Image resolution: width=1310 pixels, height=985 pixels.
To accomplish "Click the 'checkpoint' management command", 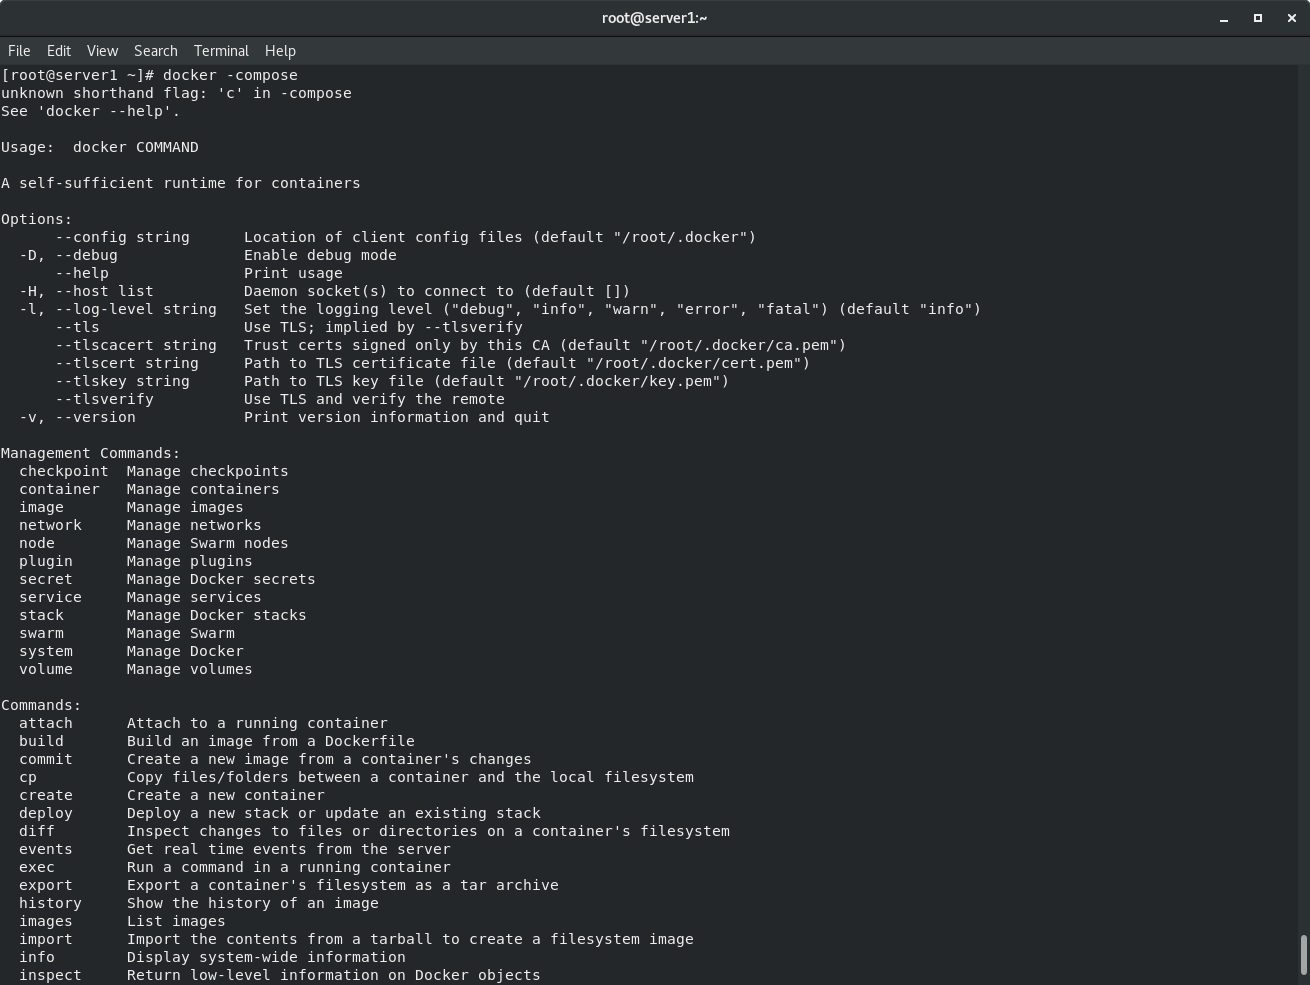I will (x=64, y=471).
